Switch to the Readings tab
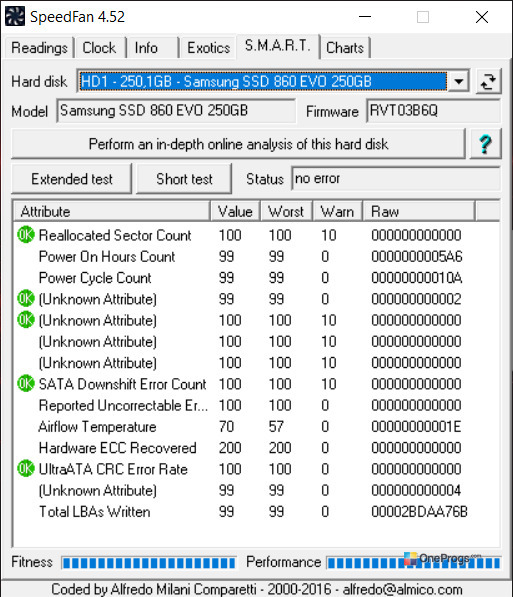The height and width of the screenshot is (597, 513). (39, 48)
